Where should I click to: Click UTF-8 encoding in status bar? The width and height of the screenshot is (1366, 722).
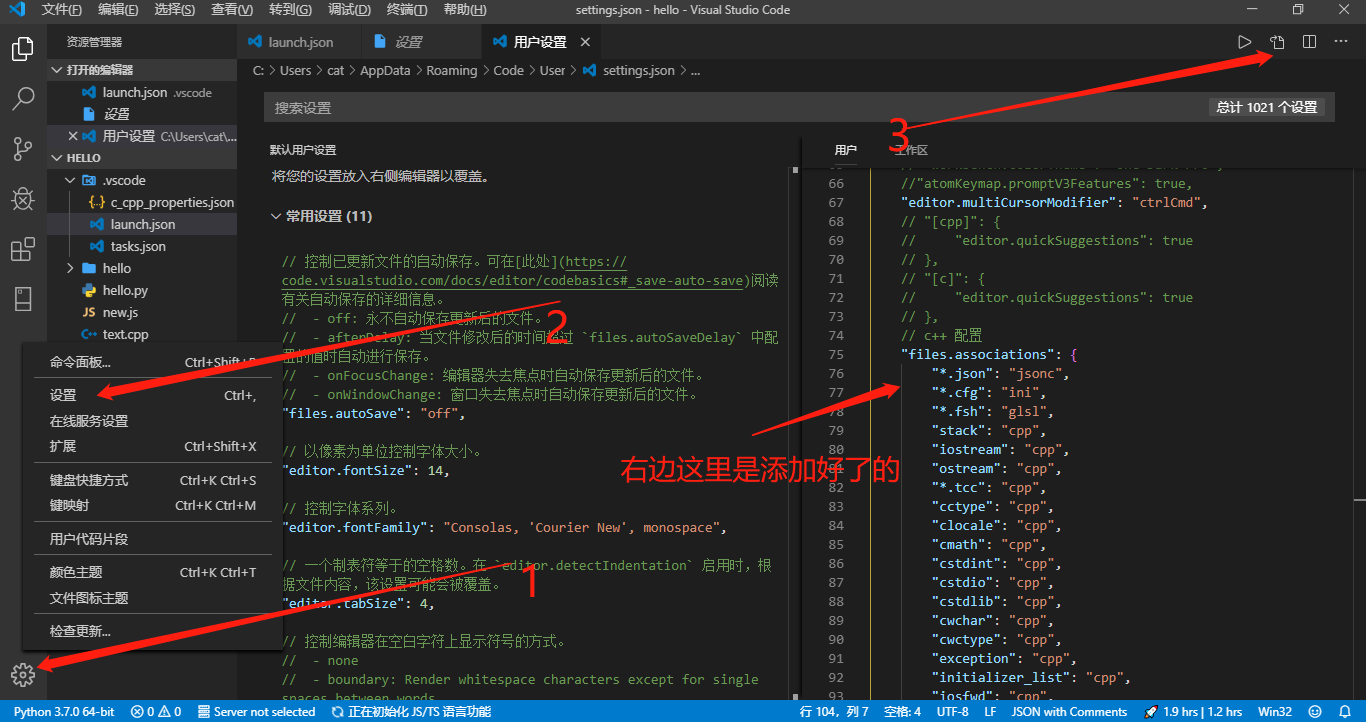point(952,712)
